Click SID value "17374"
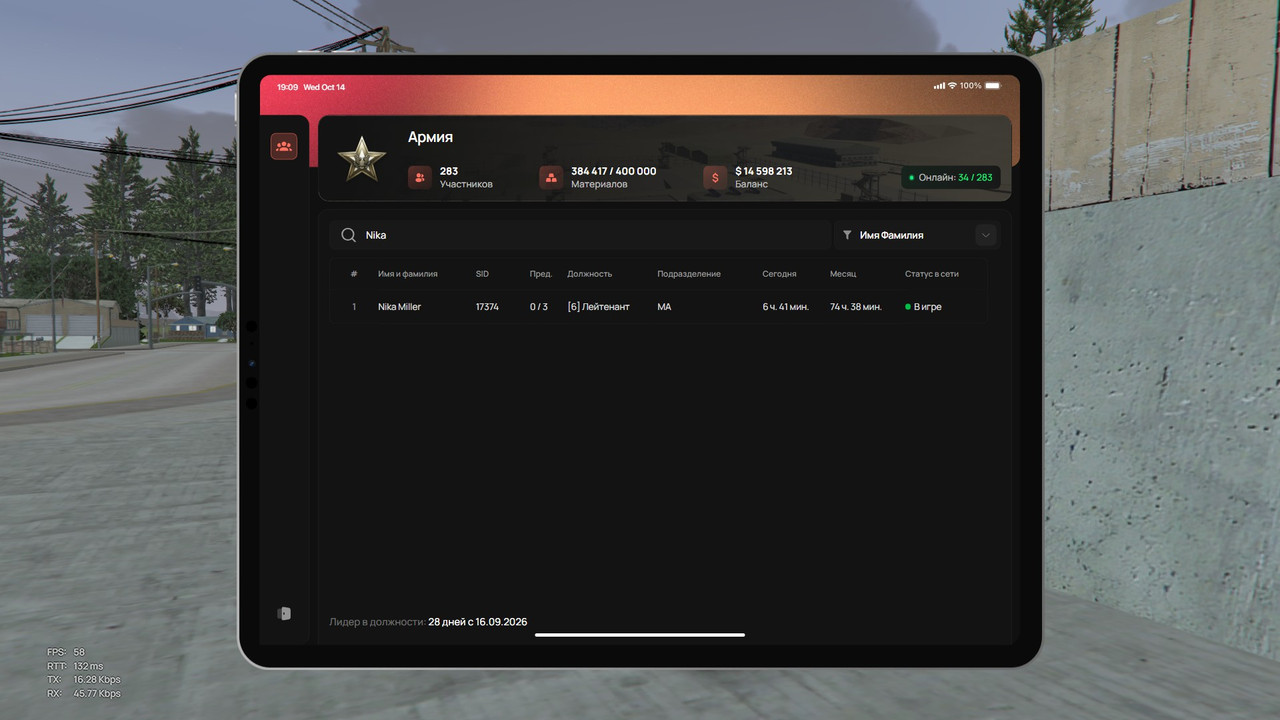The width and height of the screenshot is (1280, 720). click(487, 307)
